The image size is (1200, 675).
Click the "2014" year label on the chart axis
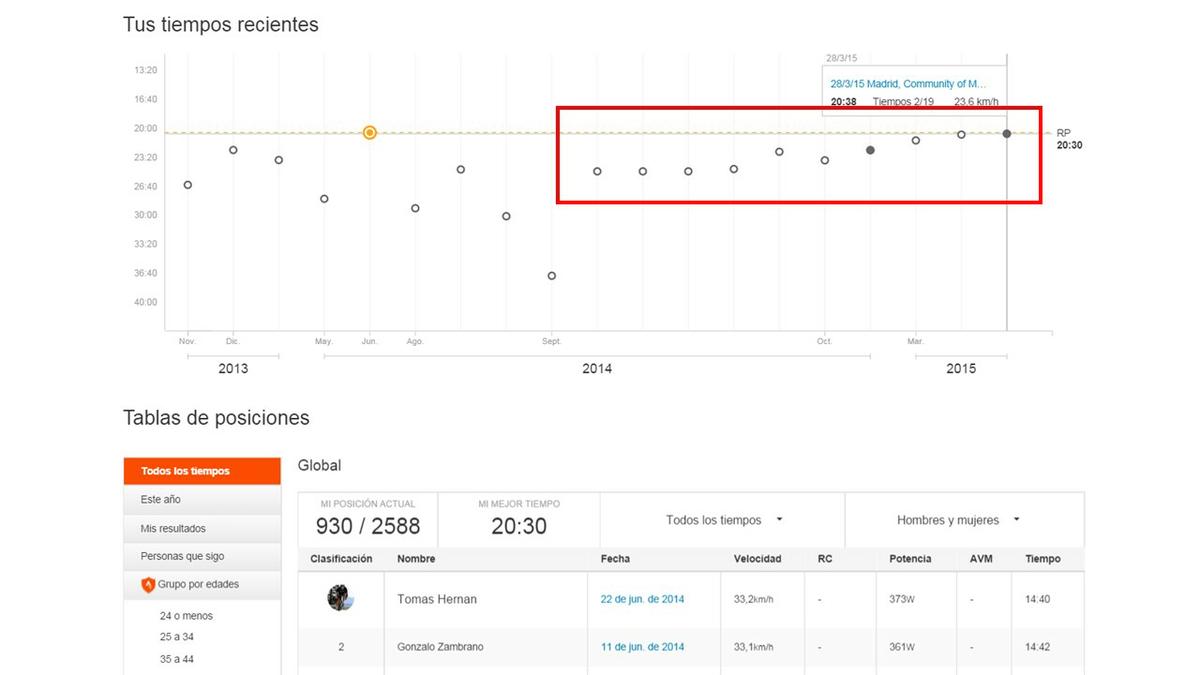point(597,368)
